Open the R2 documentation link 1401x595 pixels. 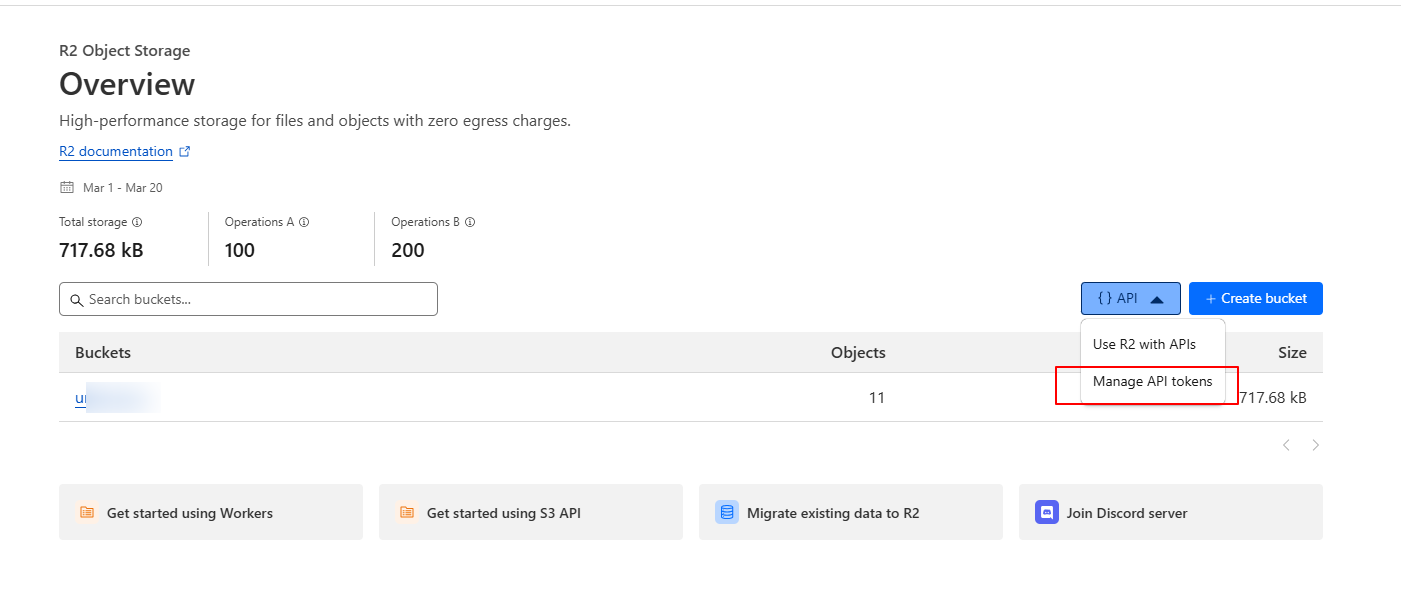click(x=116, y=152)
